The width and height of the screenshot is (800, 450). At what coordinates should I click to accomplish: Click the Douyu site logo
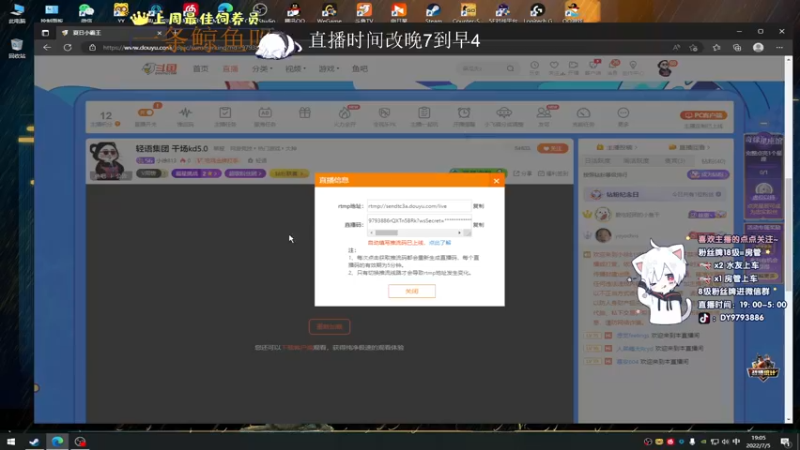pyautogui.click(x=159, y=69)
